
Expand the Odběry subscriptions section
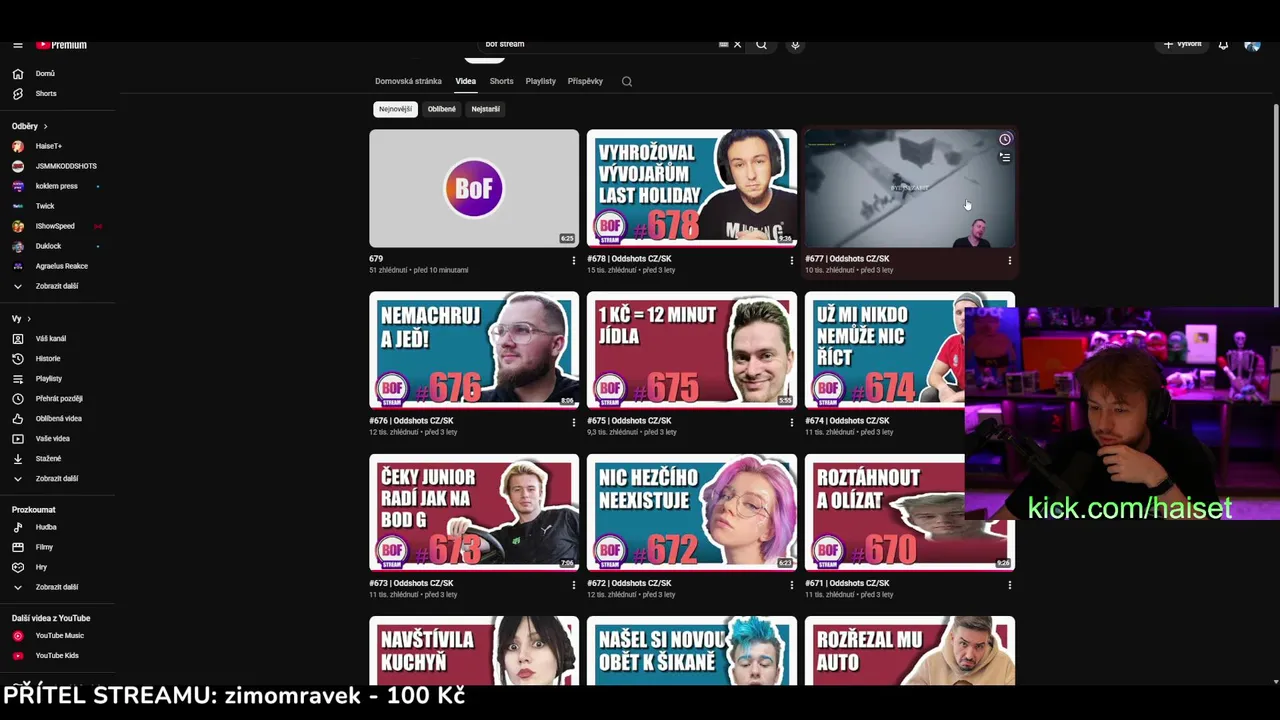click(30, 126)
